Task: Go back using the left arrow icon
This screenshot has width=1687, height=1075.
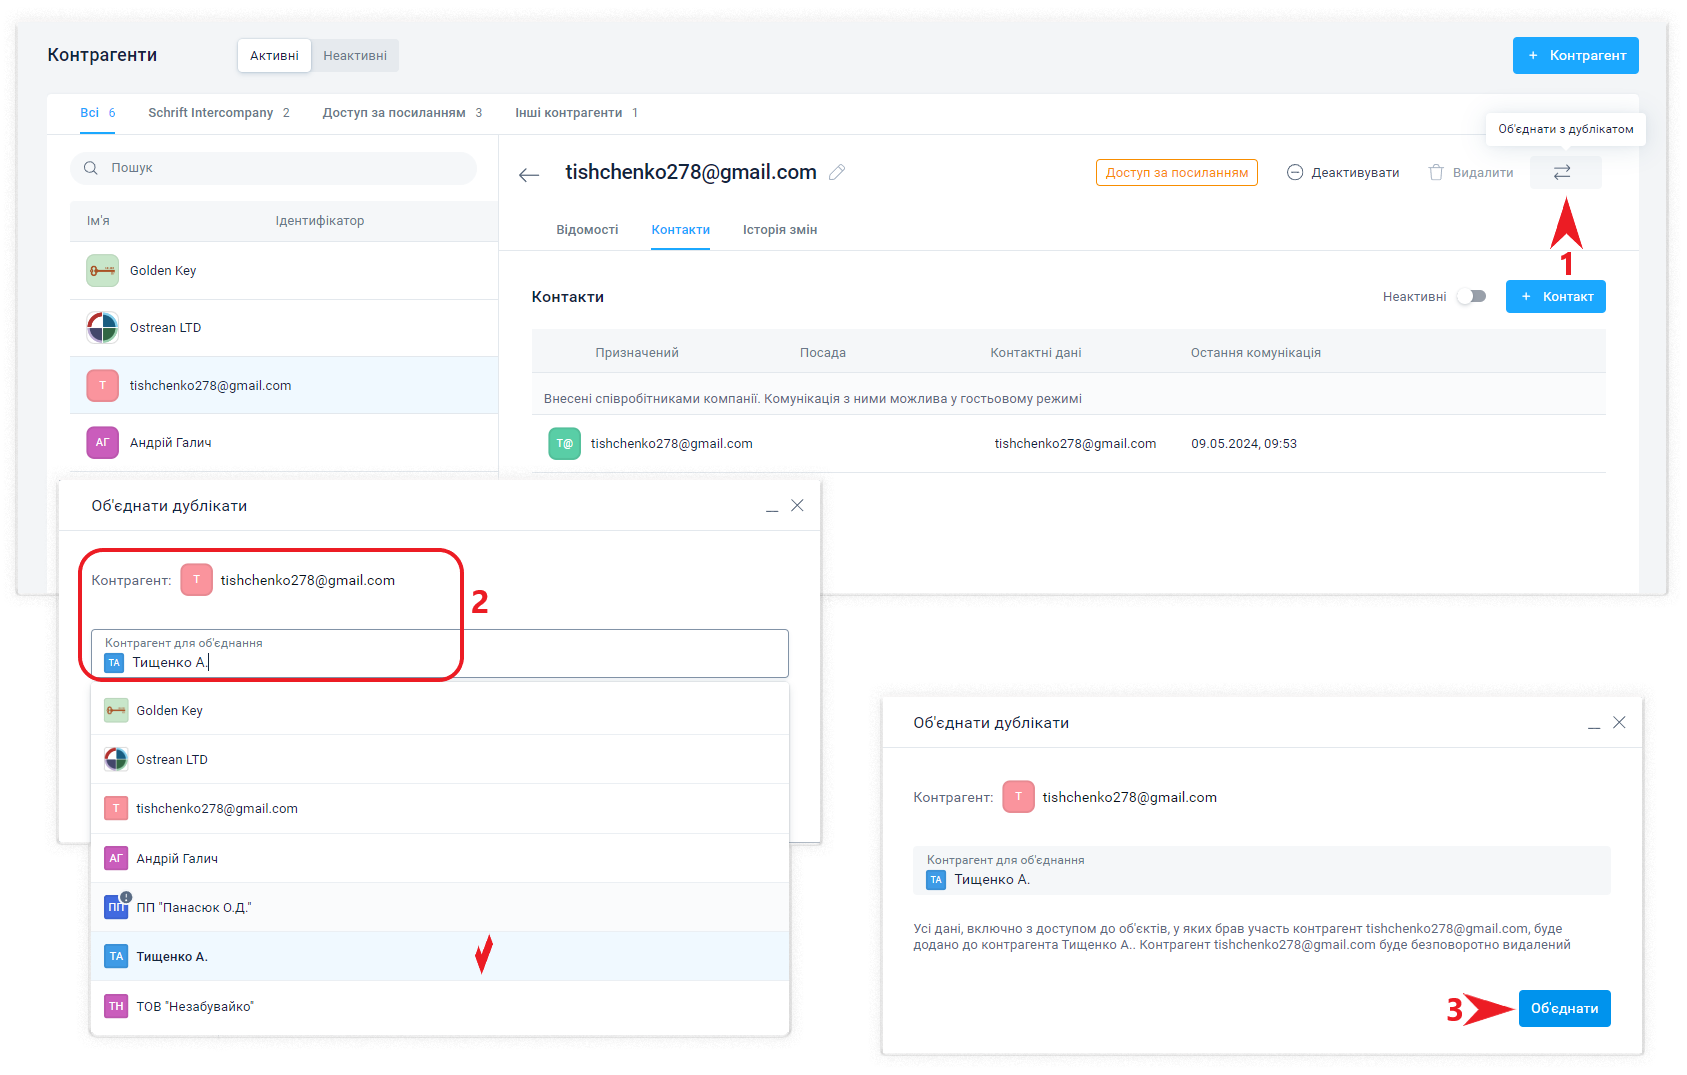Action: (529, 175)
